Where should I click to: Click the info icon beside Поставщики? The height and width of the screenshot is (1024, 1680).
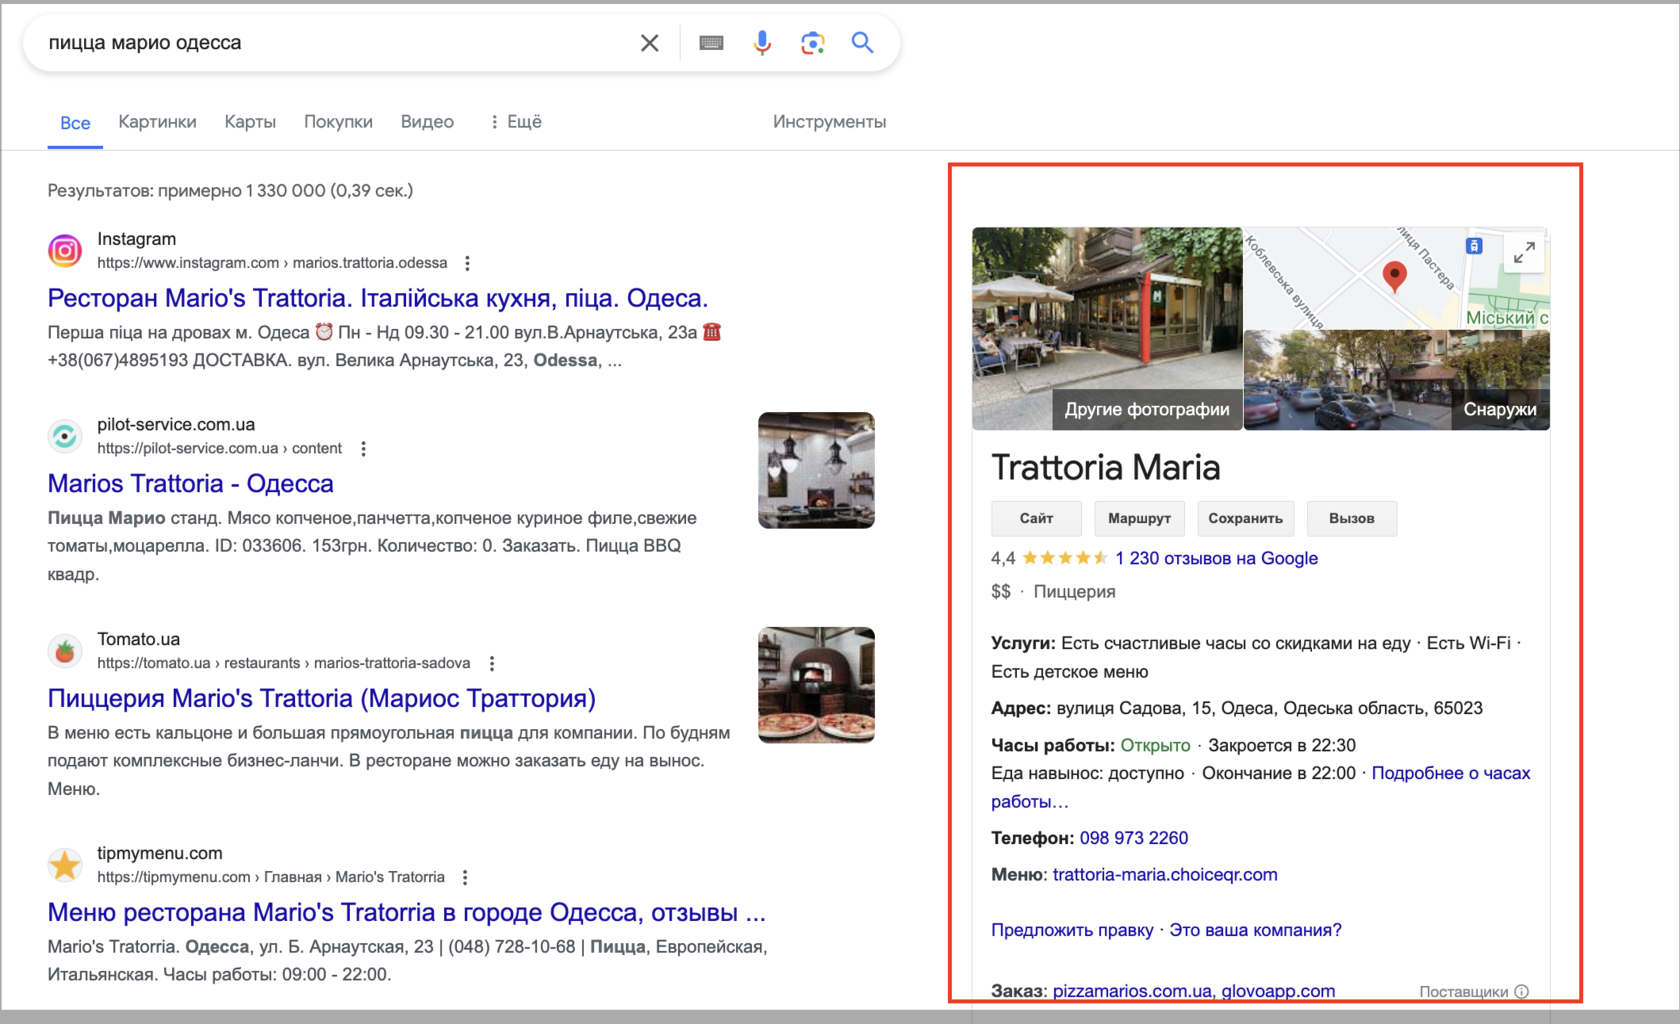coord(1521,992)
